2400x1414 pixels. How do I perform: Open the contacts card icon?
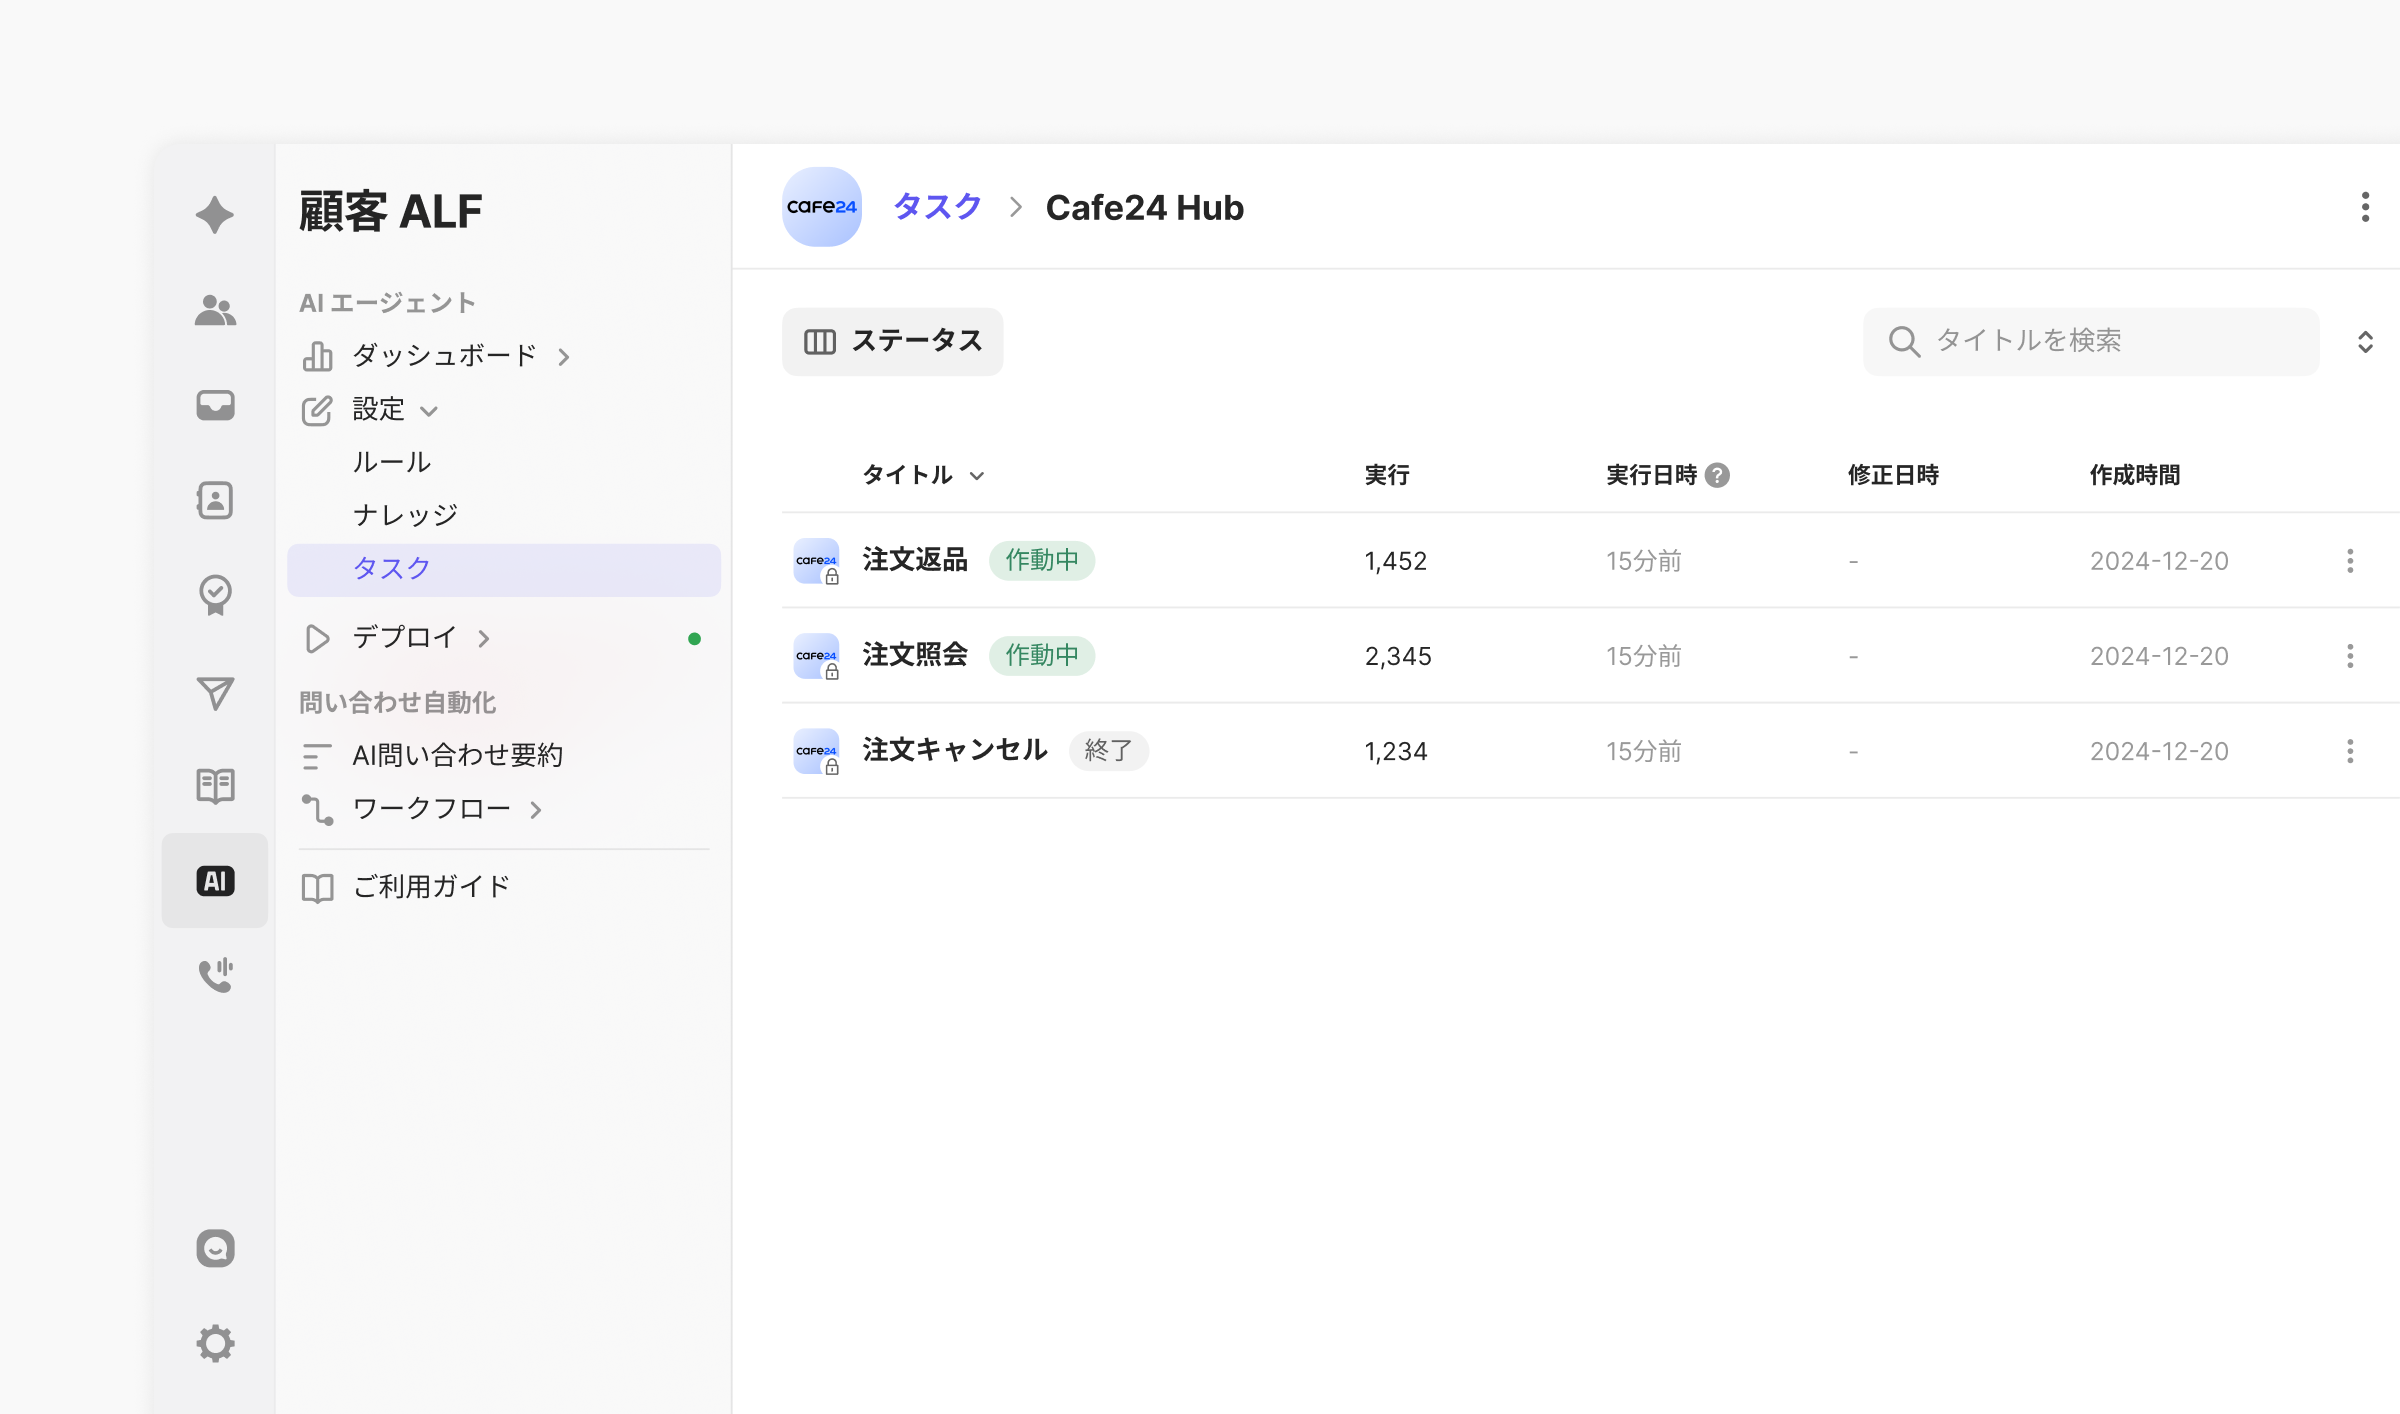coord(215,500)
